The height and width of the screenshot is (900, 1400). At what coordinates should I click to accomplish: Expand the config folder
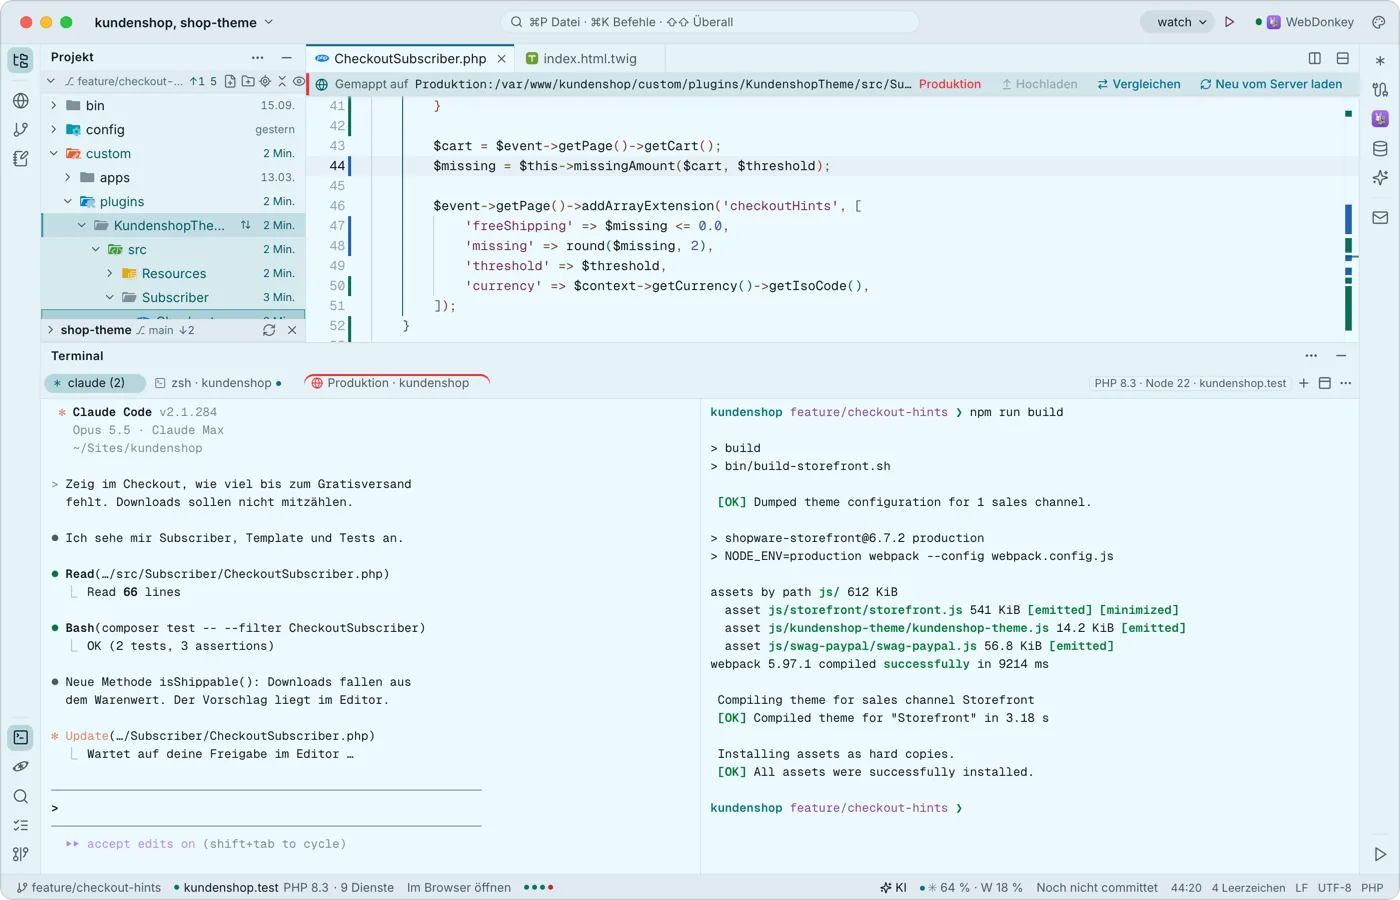[54, 129]
